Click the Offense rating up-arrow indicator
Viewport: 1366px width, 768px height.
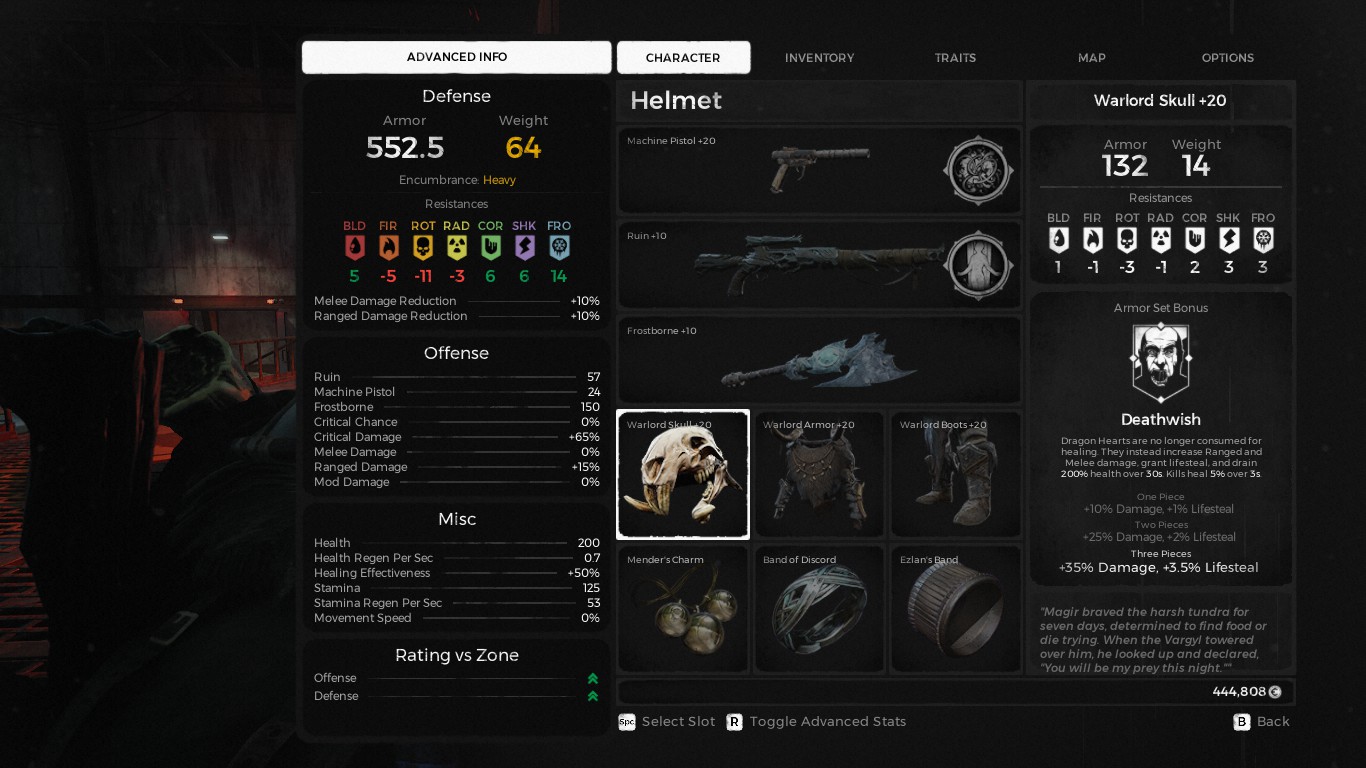coord(593,678)
